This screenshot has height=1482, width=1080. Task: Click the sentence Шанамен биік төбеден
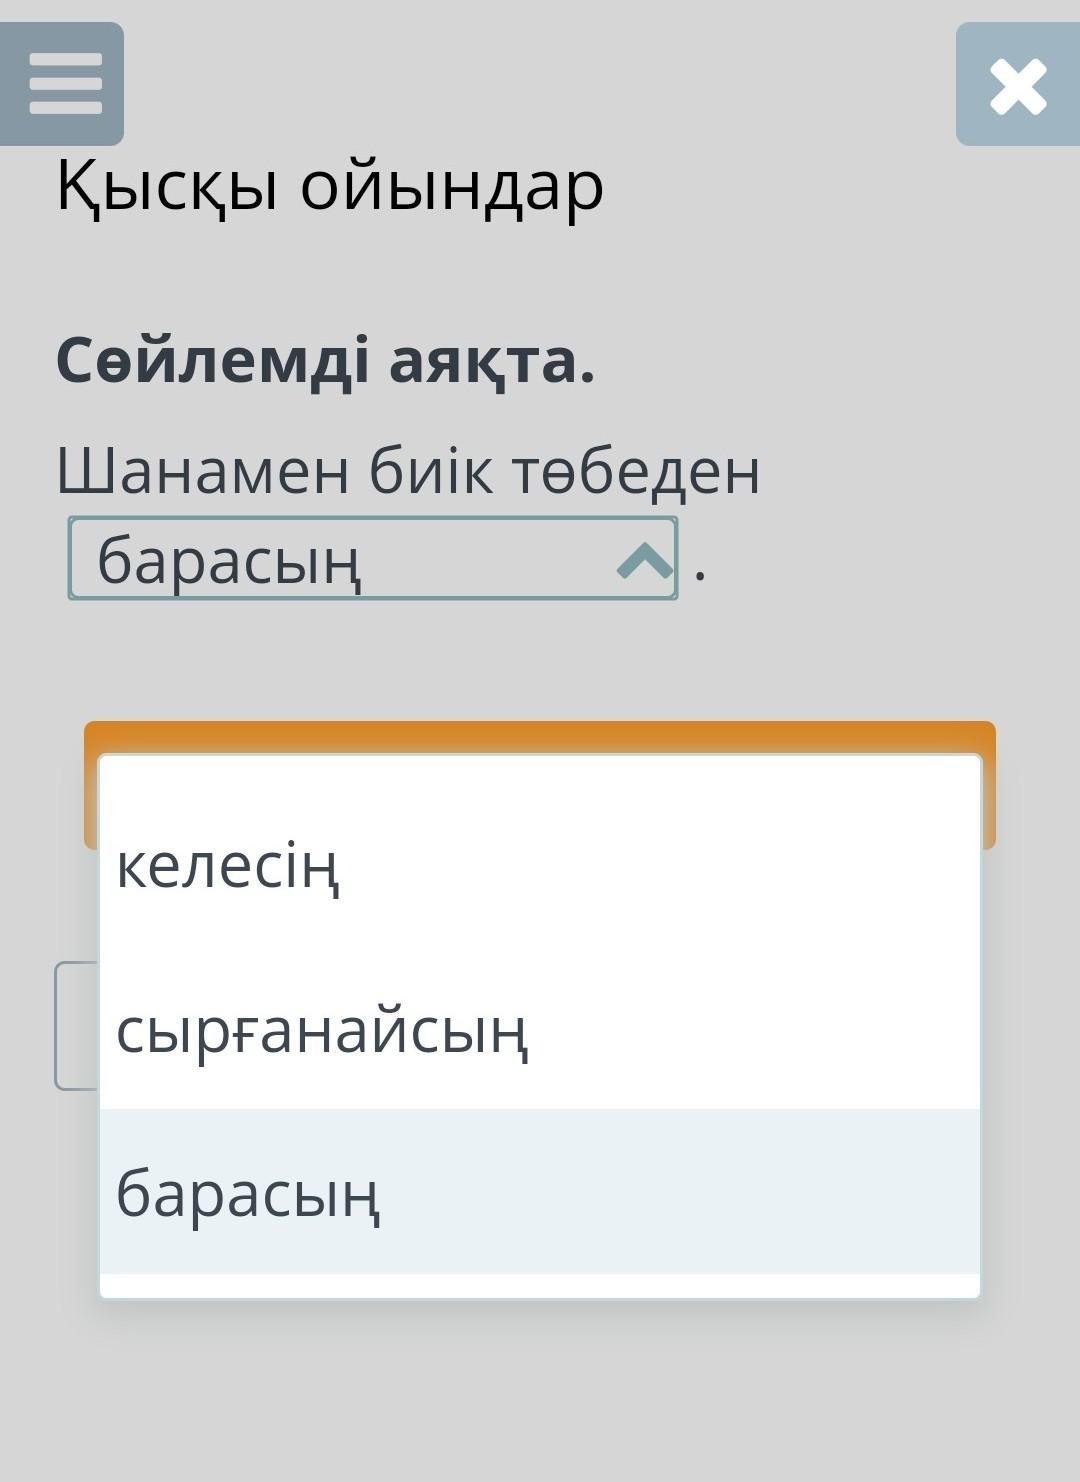point(408,470)
